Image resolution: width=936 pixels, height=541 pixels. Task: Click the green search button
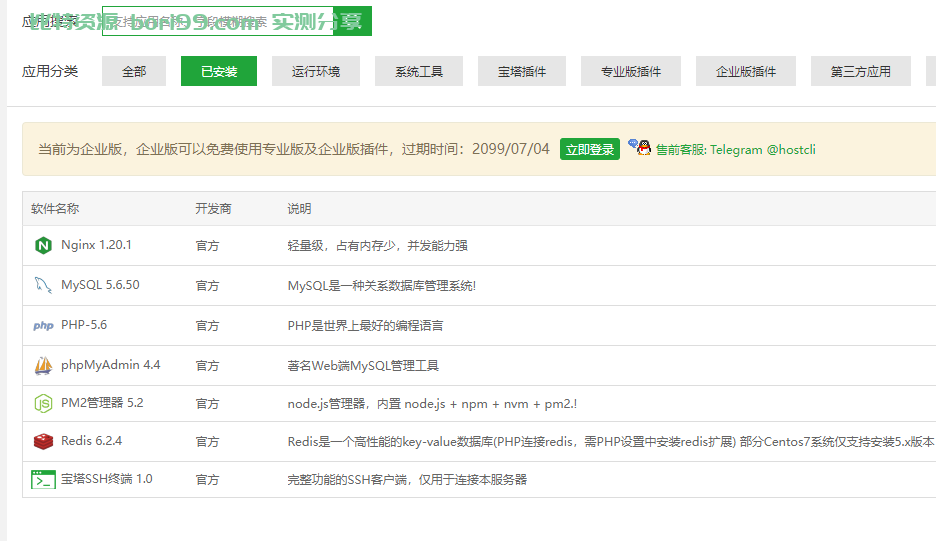tap(352, 21)
